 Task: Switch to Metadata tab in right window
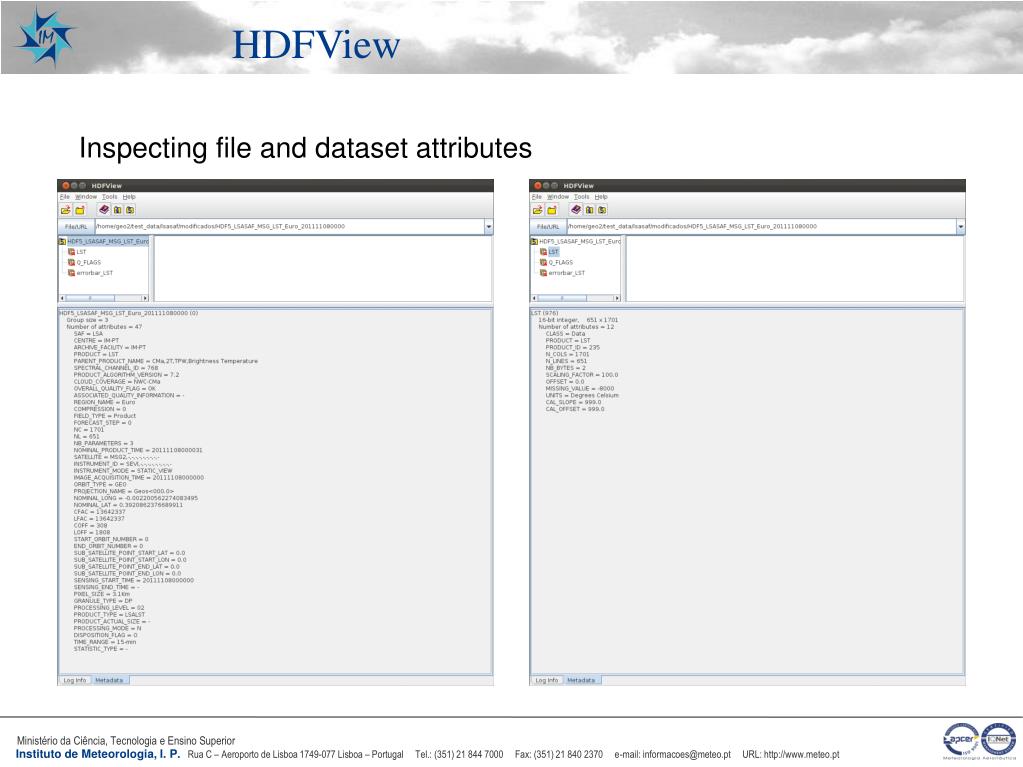tap(581, 680)
